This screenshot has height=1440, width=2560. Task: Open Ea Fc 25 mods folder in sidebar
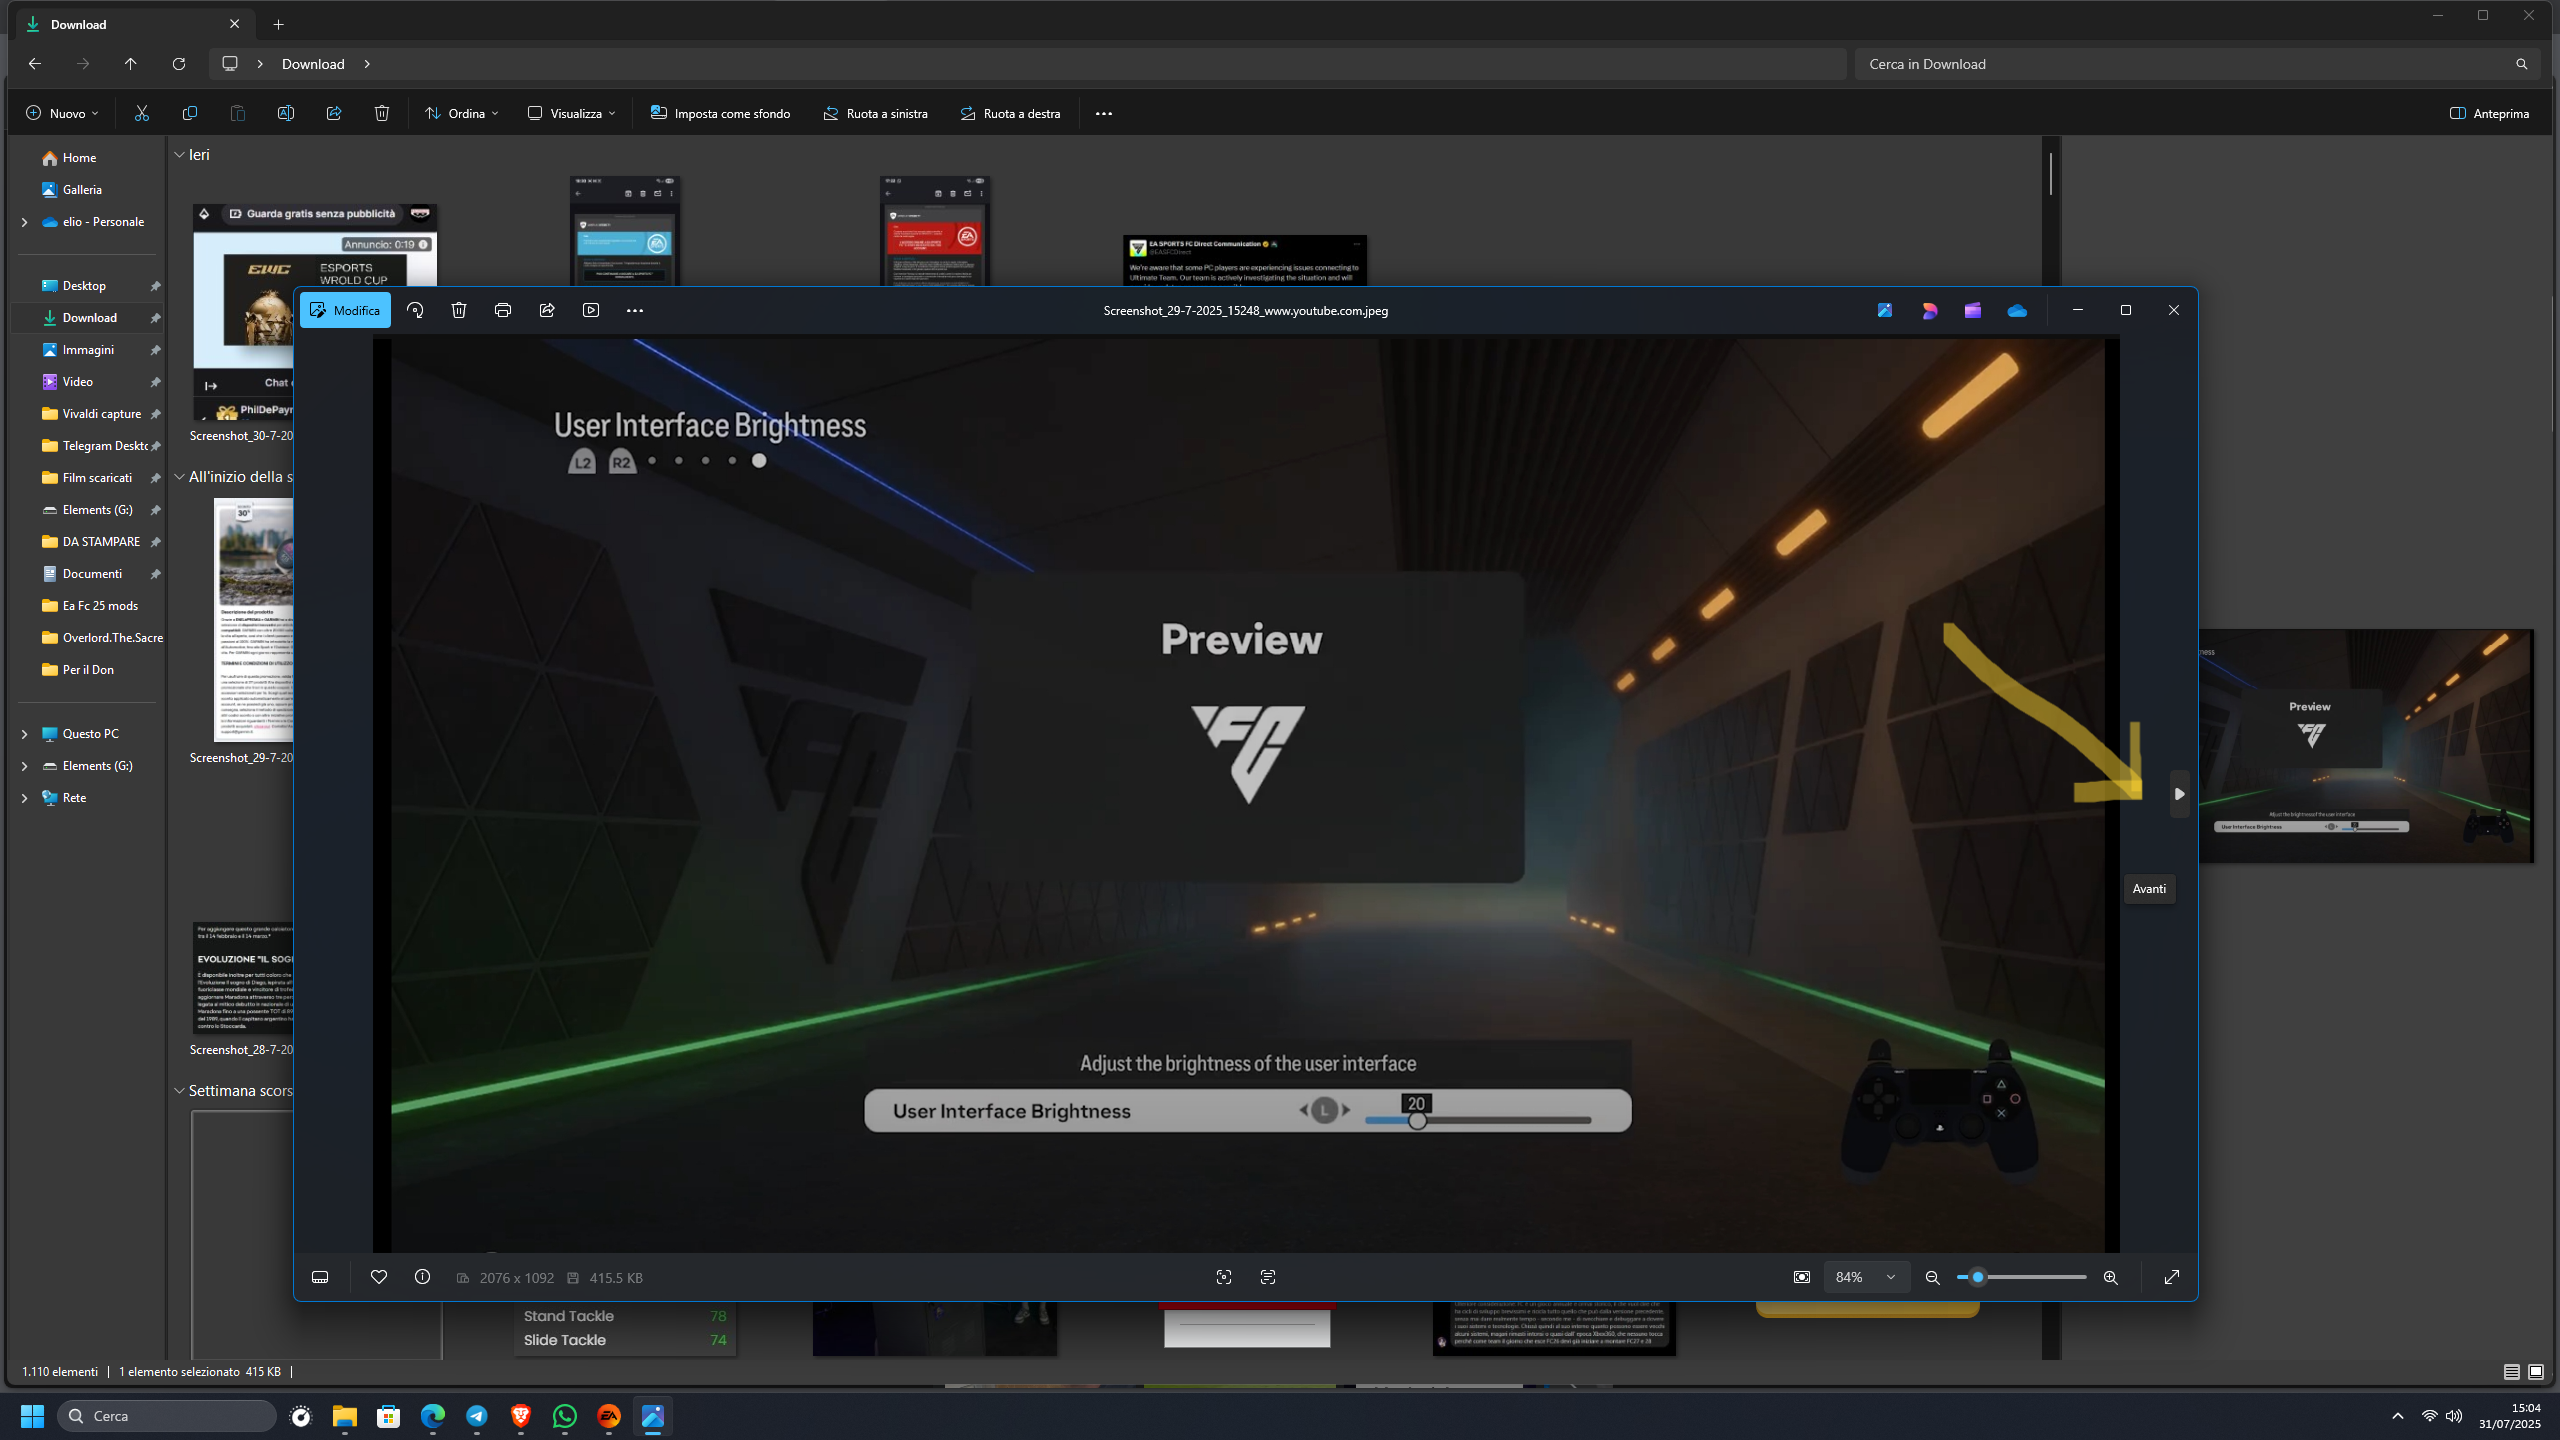100,605
